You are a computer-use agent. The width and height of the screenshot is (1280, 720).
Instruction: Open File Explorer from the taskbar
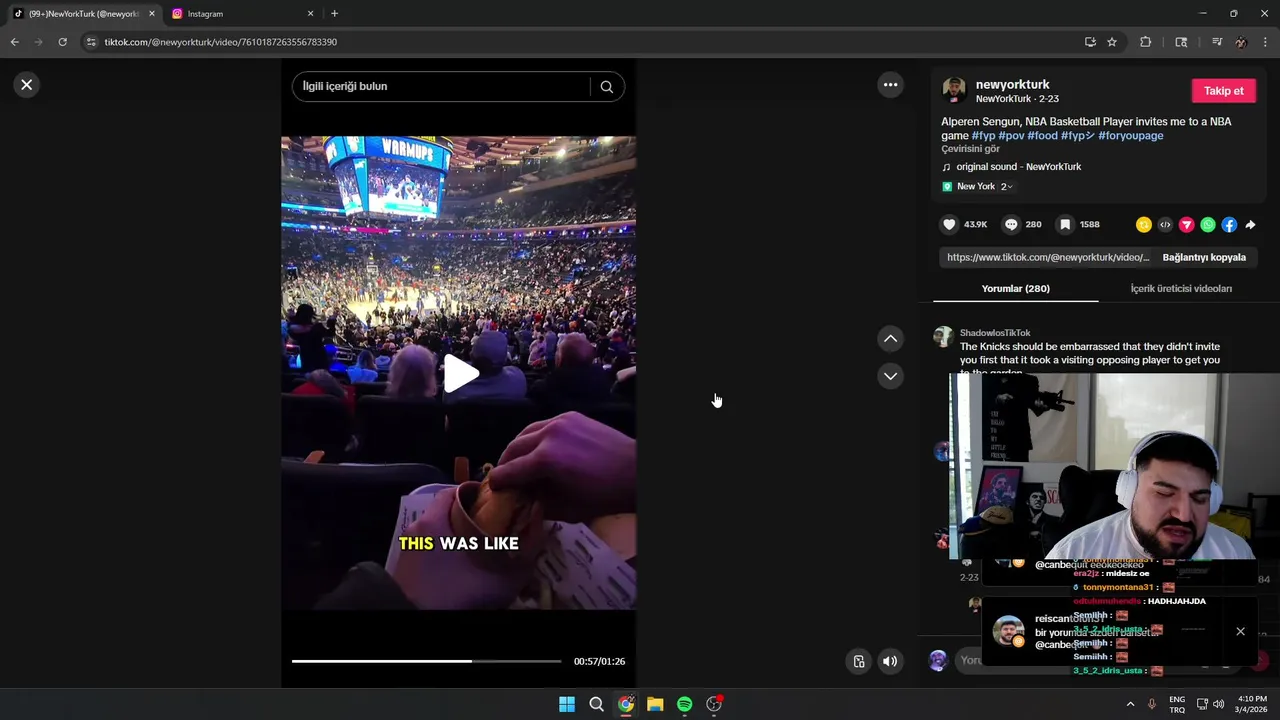coord(655,704)
